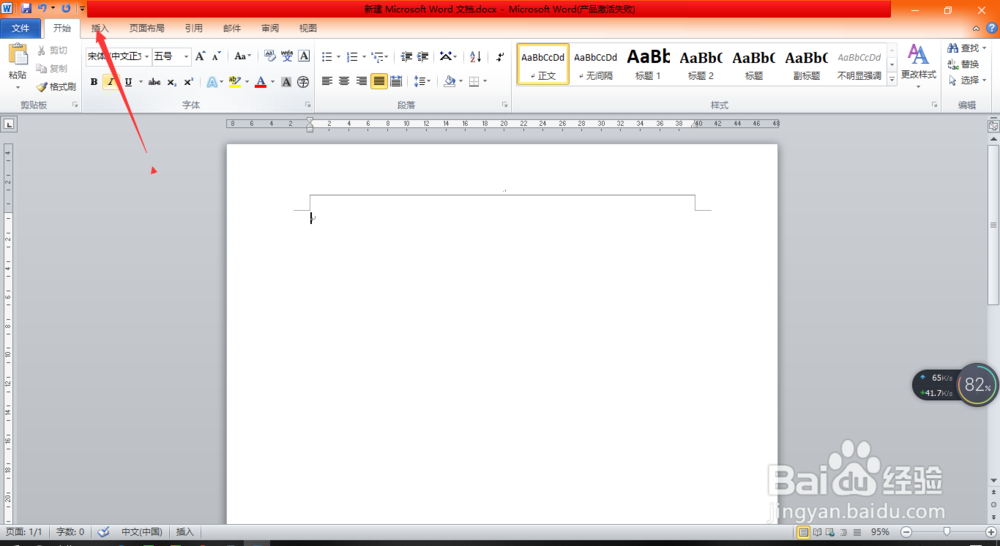Expand the Styles gallery More arrow
Image resolution: width=1000 pixels, height=546 pixels.
click(892, 78)
